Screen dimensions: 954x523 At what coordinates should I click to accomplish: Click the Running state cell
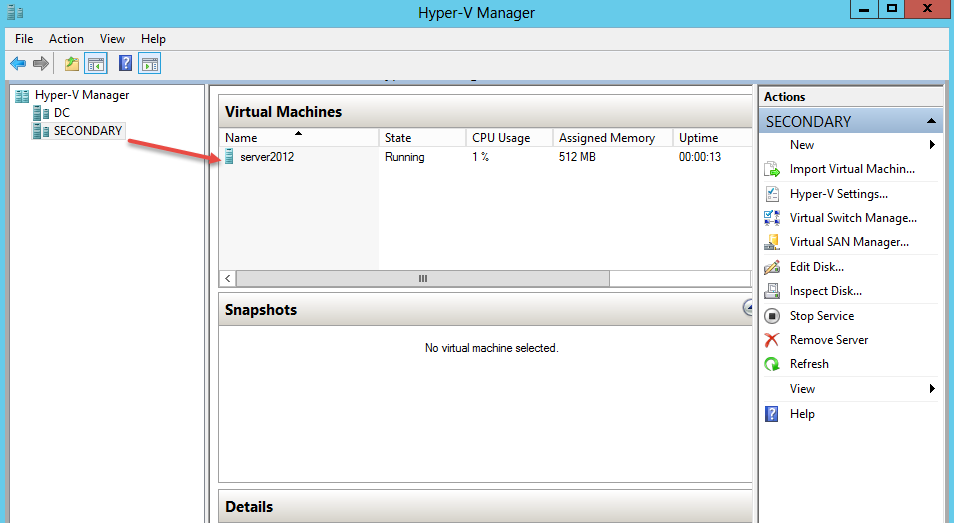(405, 156)
